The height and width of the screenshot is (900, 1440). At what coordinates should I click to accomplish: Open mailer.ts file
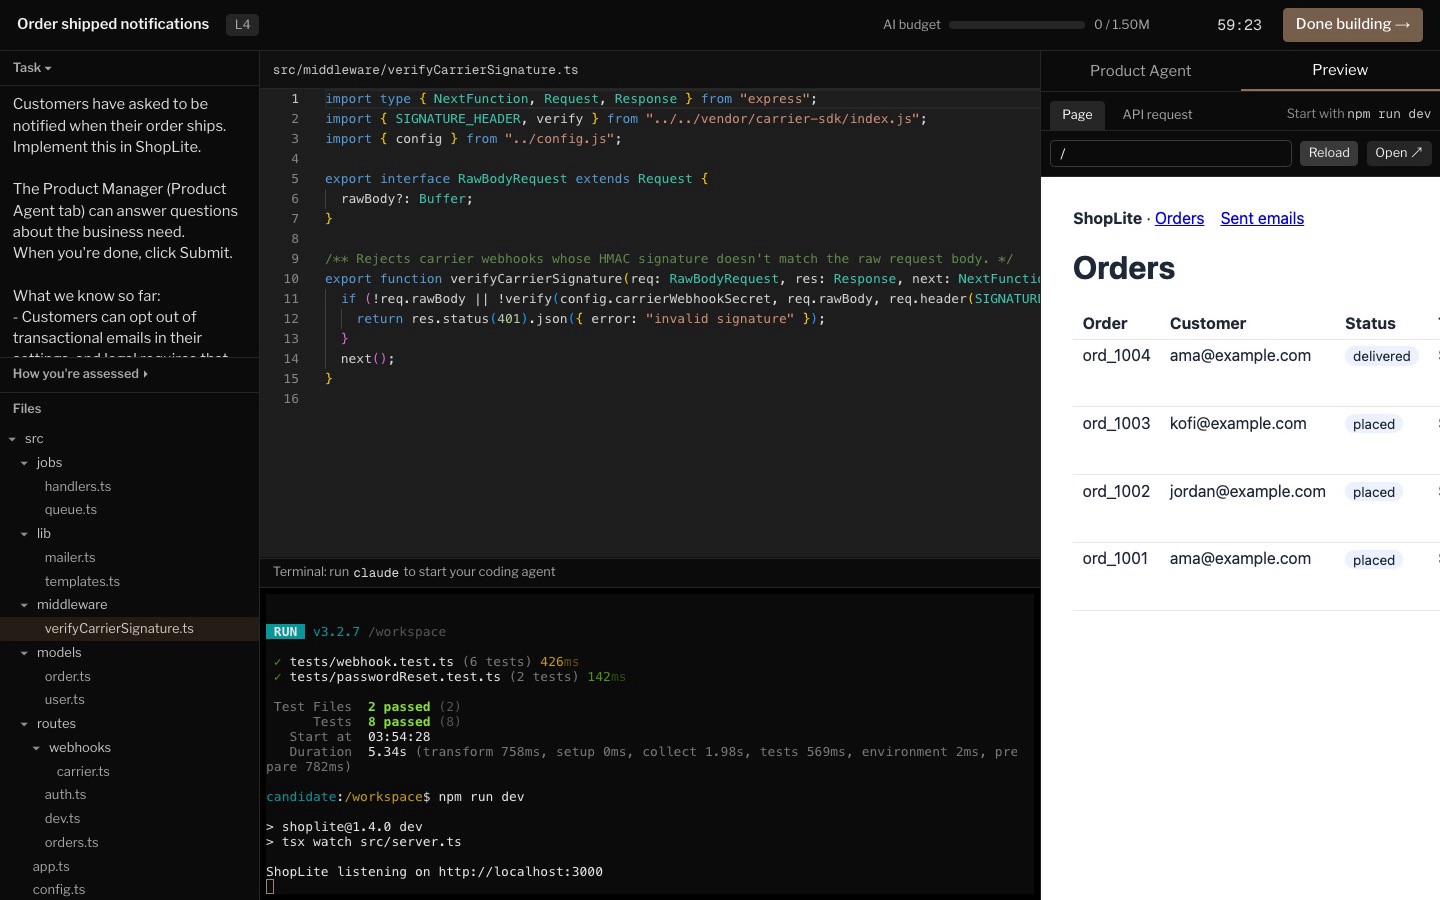pos(70,558)
